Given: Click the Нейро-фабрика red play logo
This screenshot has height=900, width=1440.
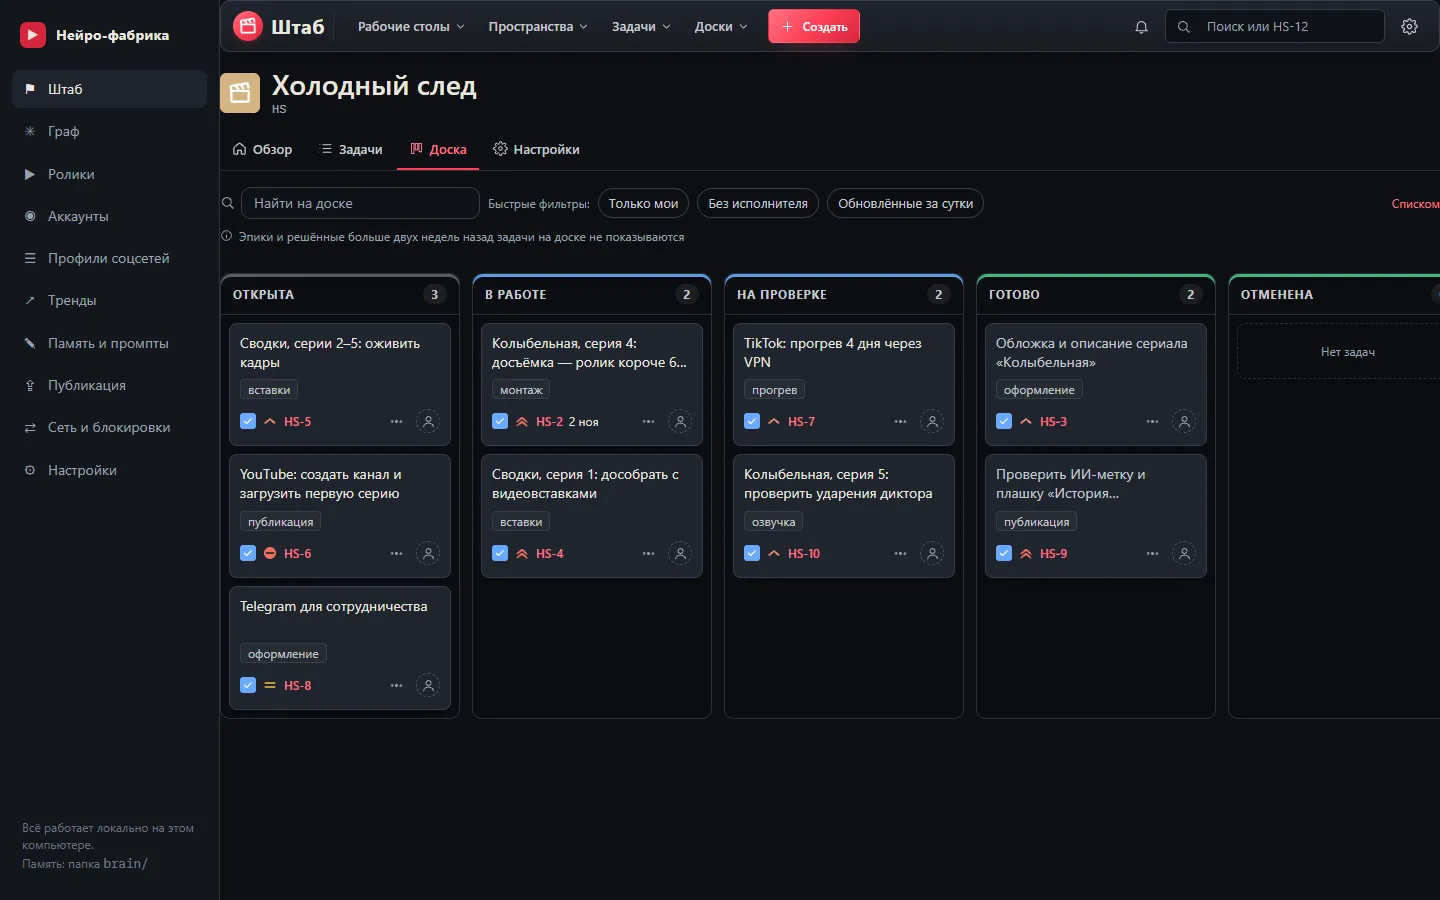Looking at the screenshot, I should 33,35.
